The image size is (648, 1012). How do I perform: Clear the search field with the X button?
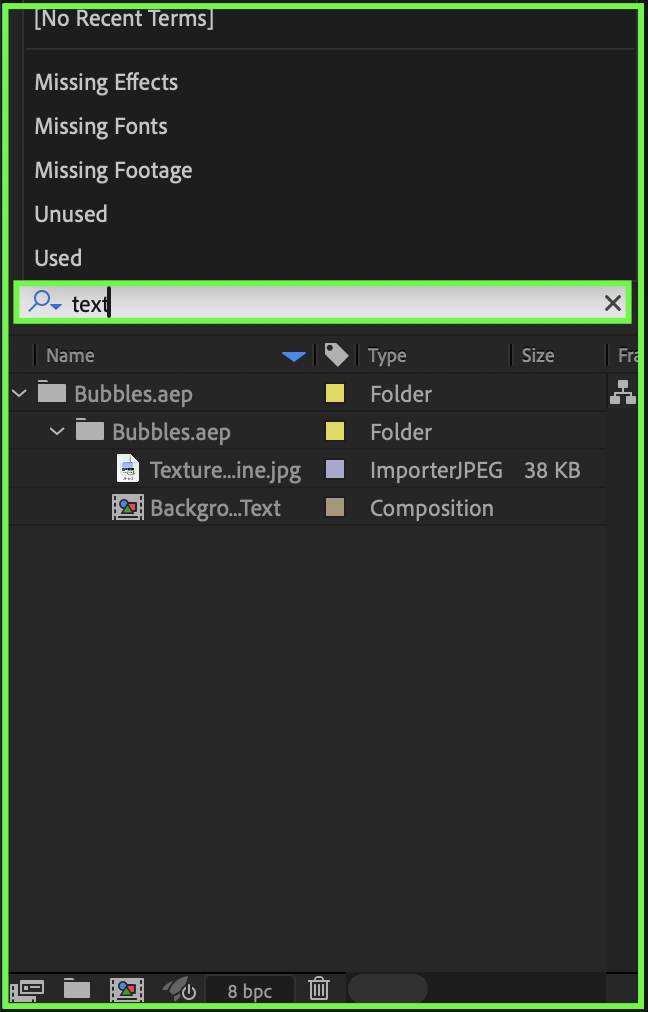tap(613, 303)
